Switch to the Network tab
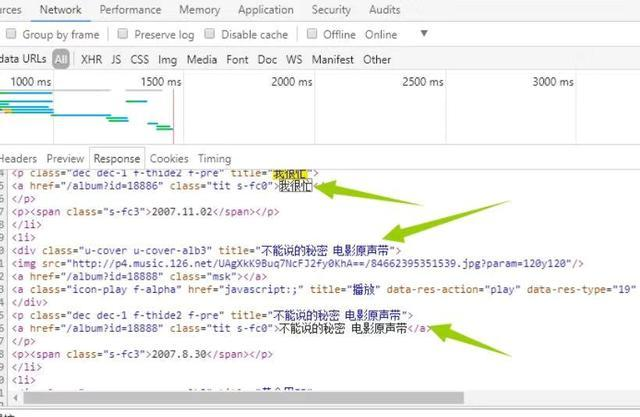Viewport: 640px width, 417px height. (x=60, y=9)
